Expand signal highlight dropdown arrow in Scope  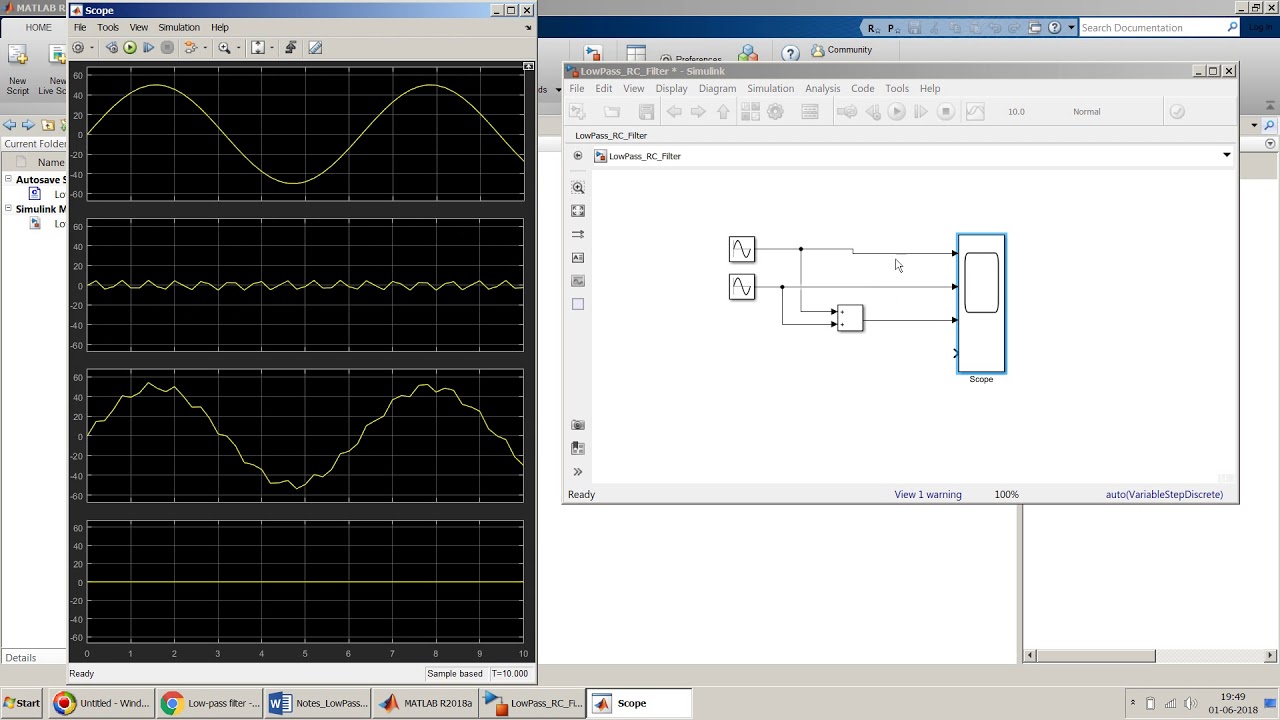205,47
